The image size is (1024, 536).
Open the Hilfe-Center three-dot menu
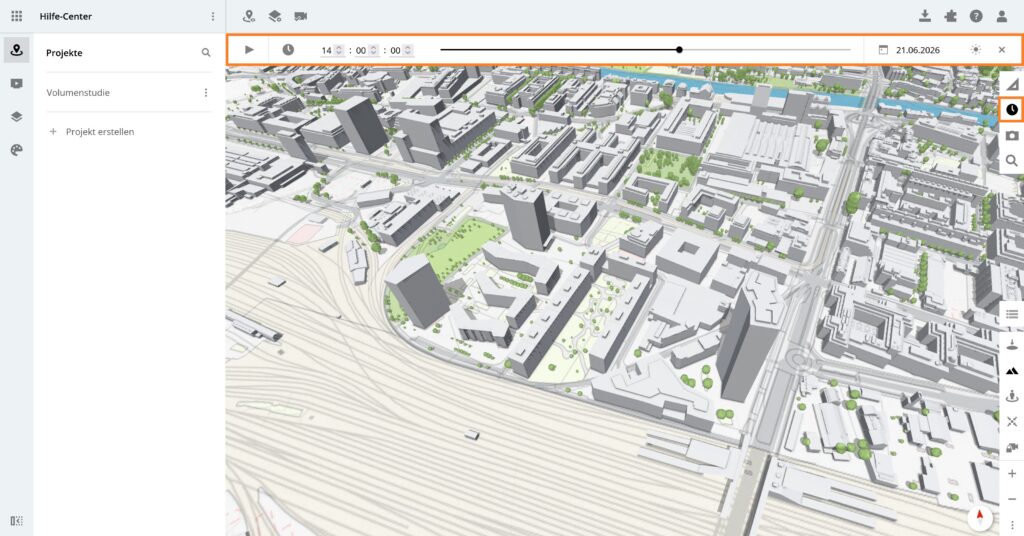point(212,16)
